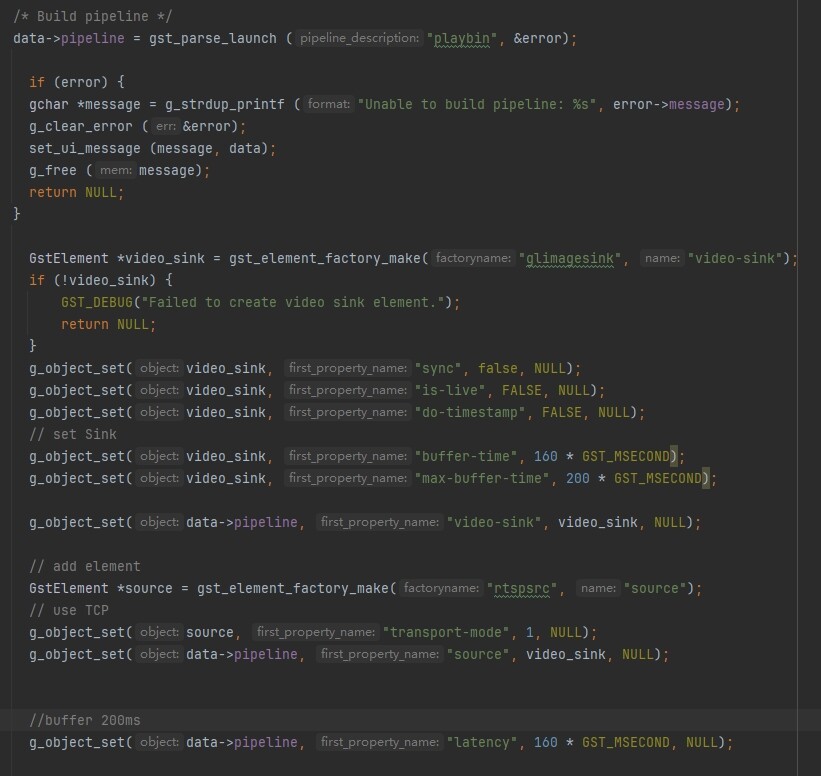Click the "/* Build pipeline */" comment
The image size is (821, 776).
[92, 16]
